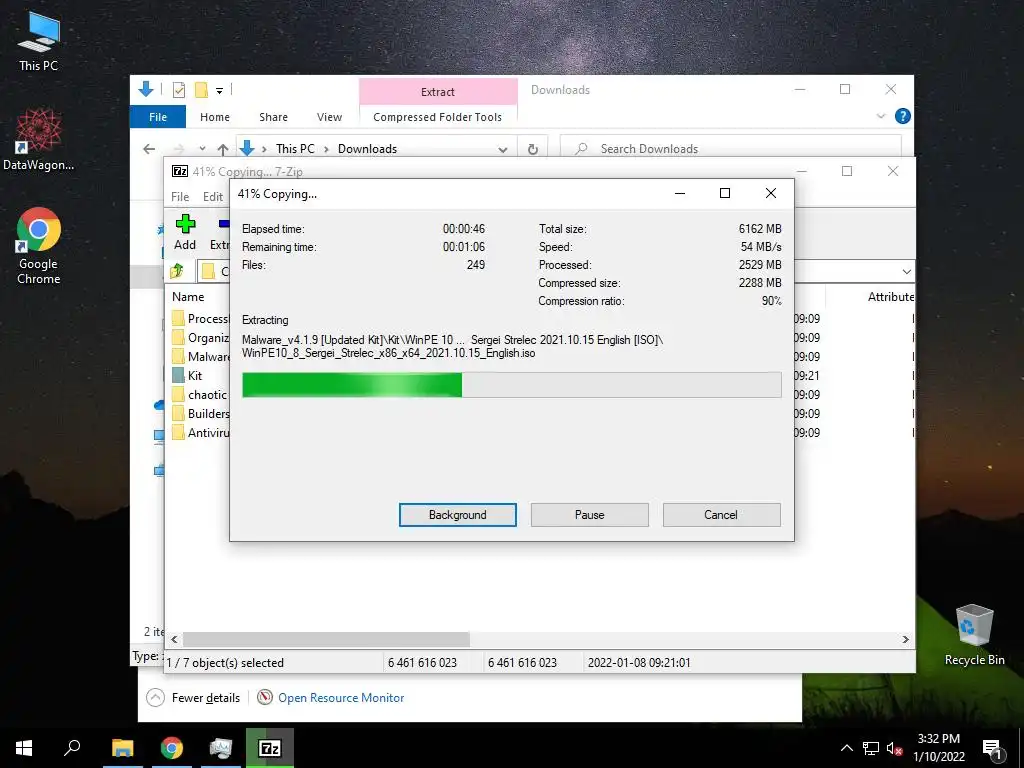Expand the Explorer ribbon chevron

(881, 116)
